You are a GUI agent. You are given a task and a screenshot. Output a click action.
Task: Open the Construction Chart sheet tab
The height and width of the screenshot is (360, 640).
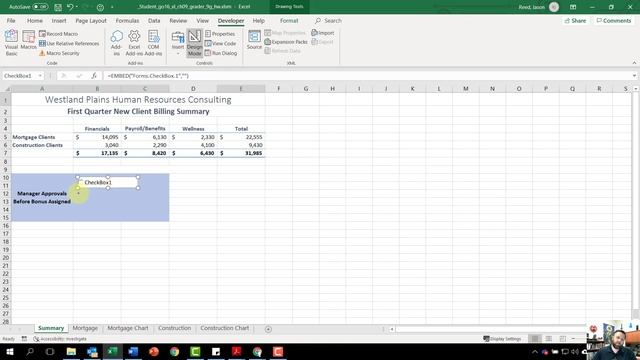[224, 328]
